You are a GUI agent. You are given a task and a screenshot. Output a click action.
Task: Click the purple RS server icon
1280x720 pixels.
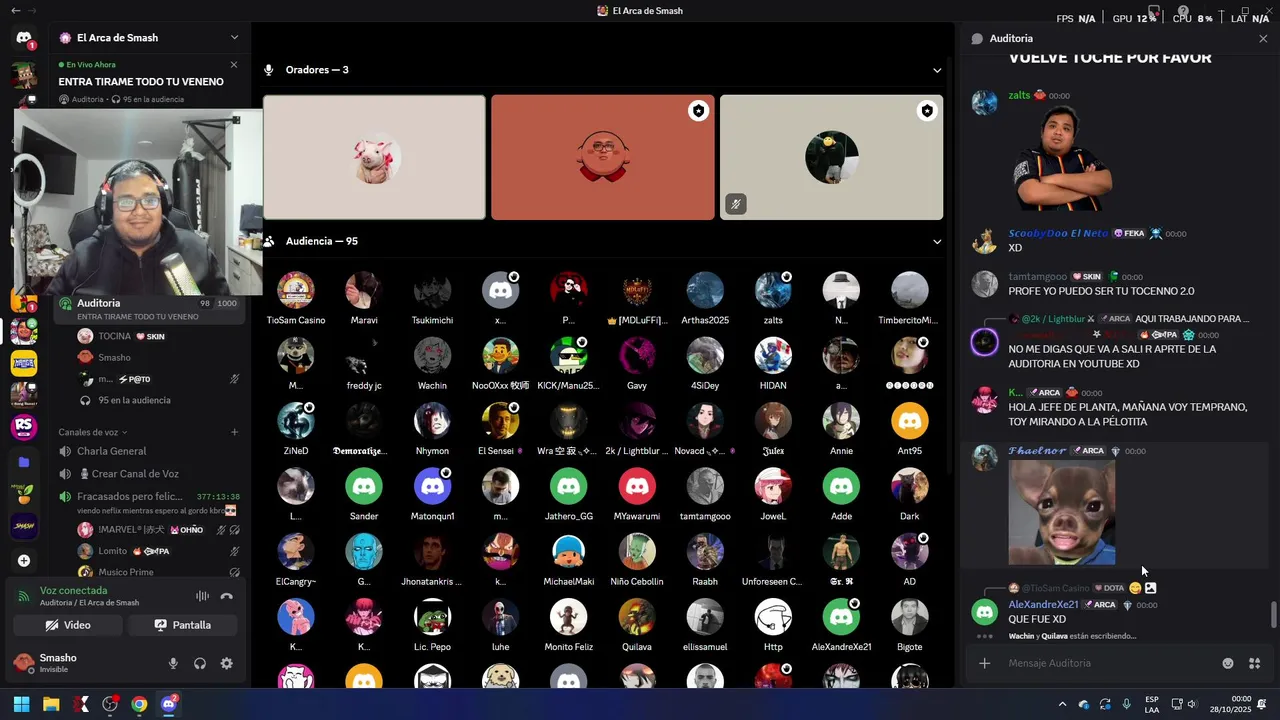pyautogui.click(x=23, y=428)
